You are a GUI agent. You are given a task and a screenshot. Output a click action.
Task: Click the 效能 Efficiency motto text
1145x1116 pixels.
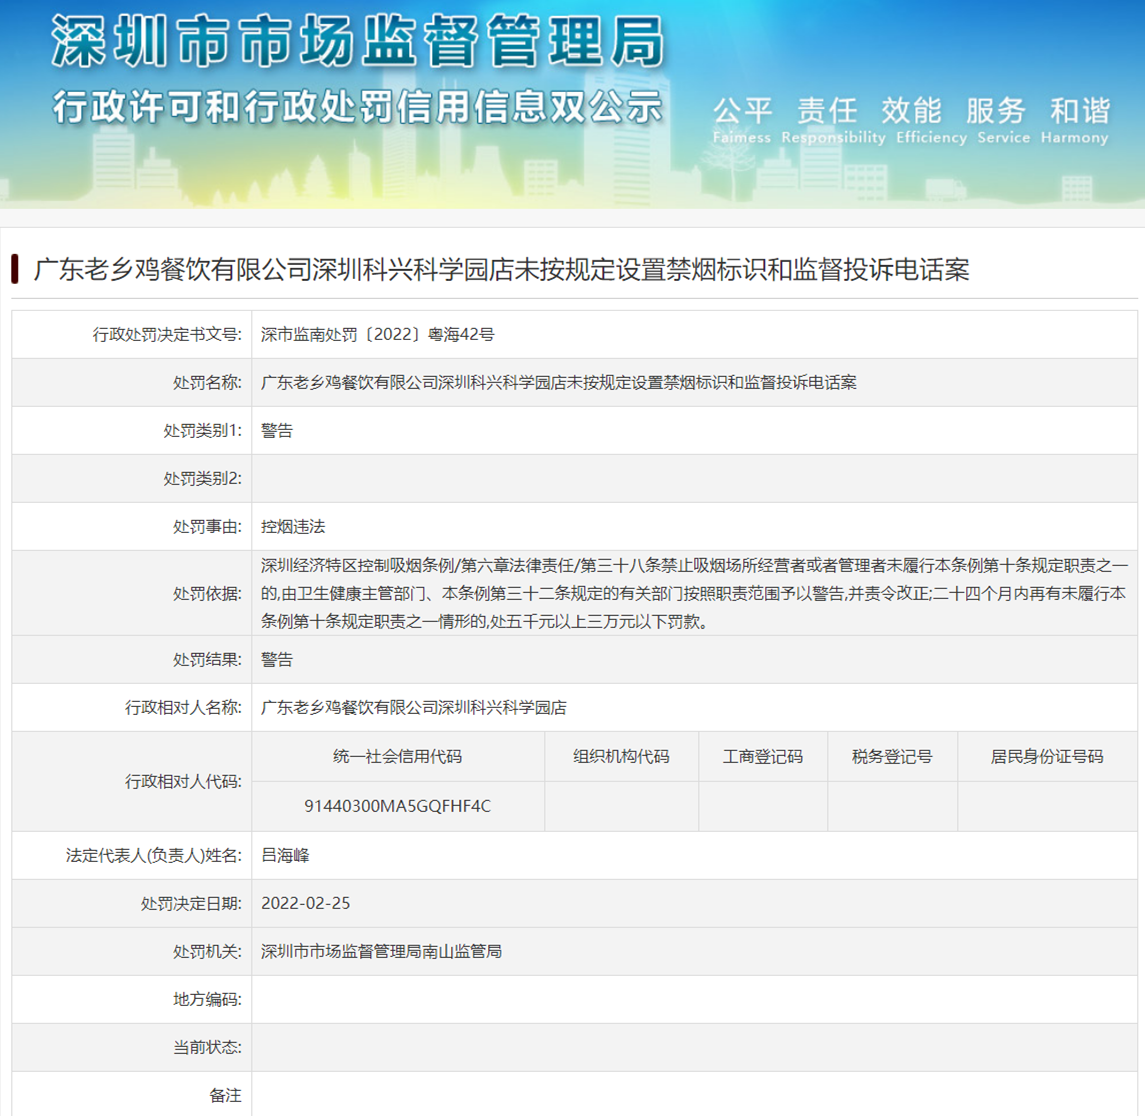[x=931, y=121]
